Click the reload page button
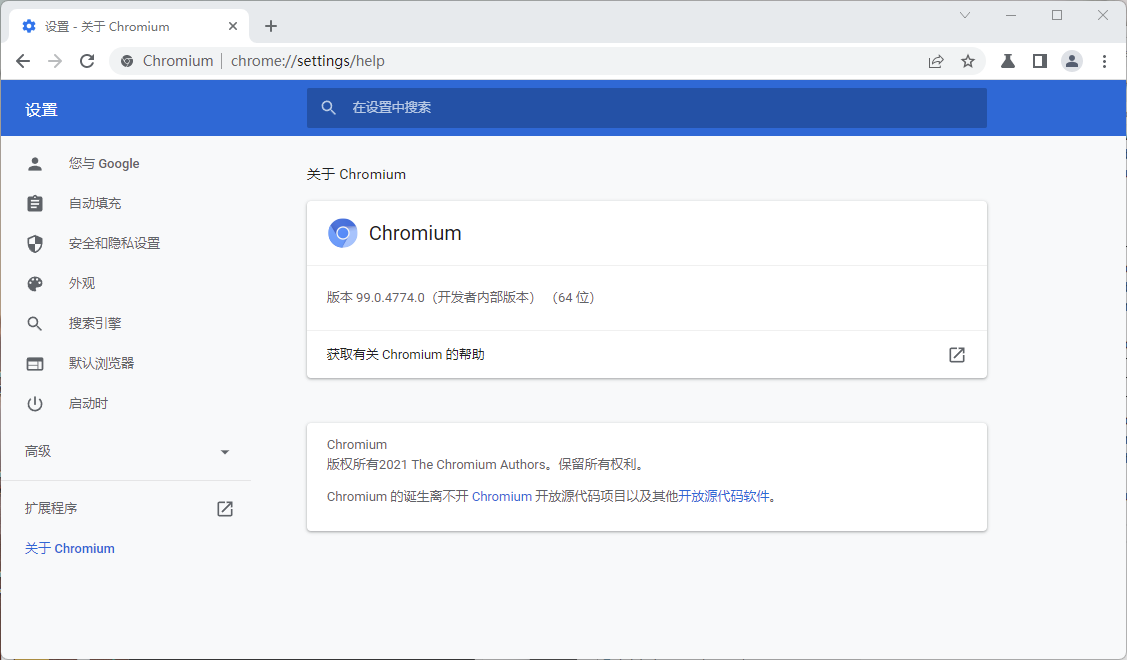The image size is (1127, 660). pyautogui.click(x=87, y=61)
